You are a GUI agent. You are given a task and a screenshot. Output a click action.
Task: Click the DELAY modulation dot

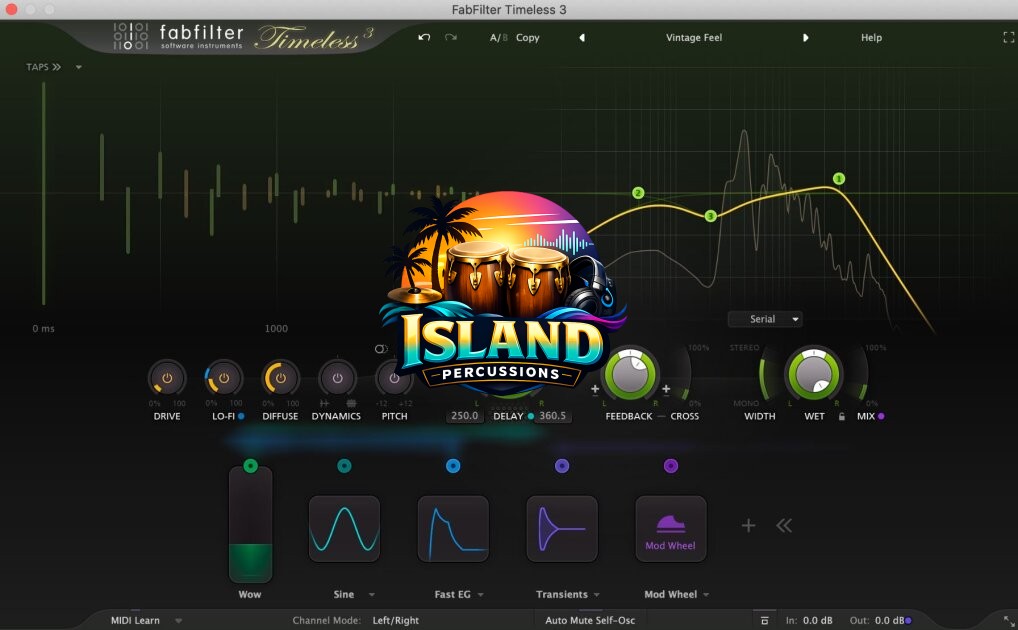click(530, 416)
